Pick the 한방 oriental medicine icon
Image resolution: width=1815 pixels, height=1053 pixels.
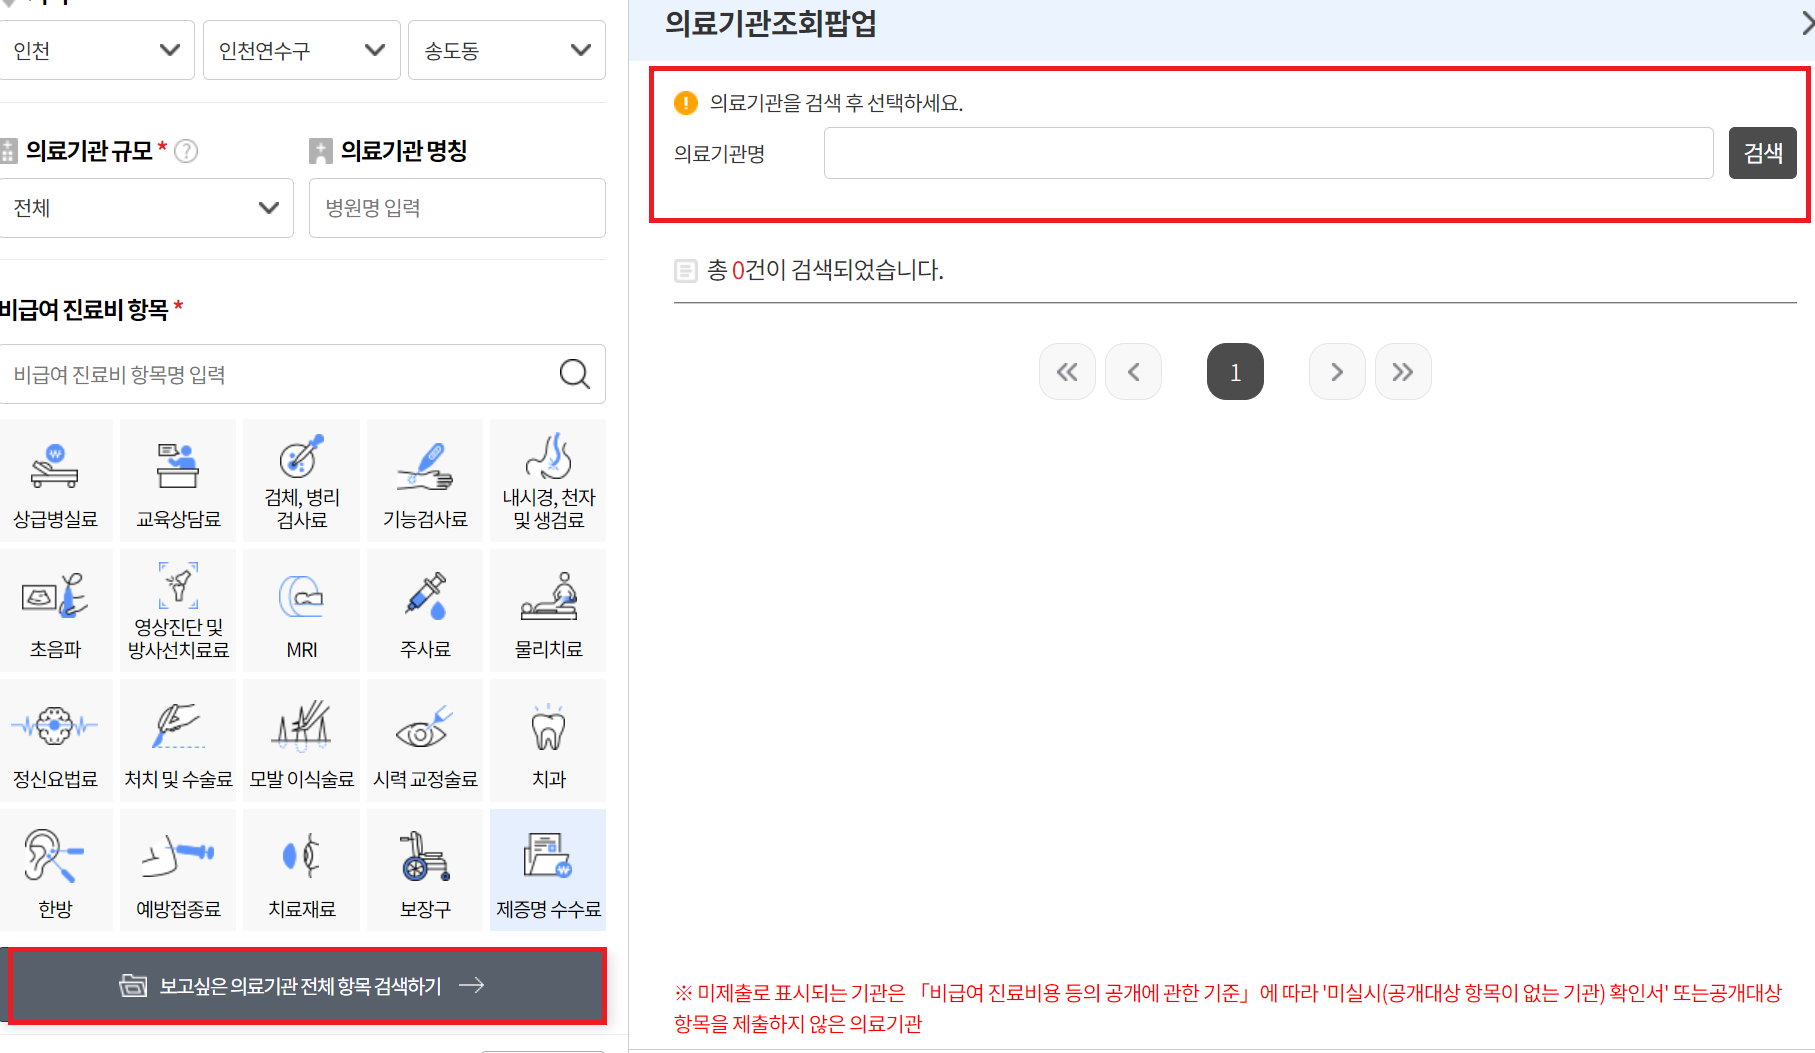pos(56,869)
